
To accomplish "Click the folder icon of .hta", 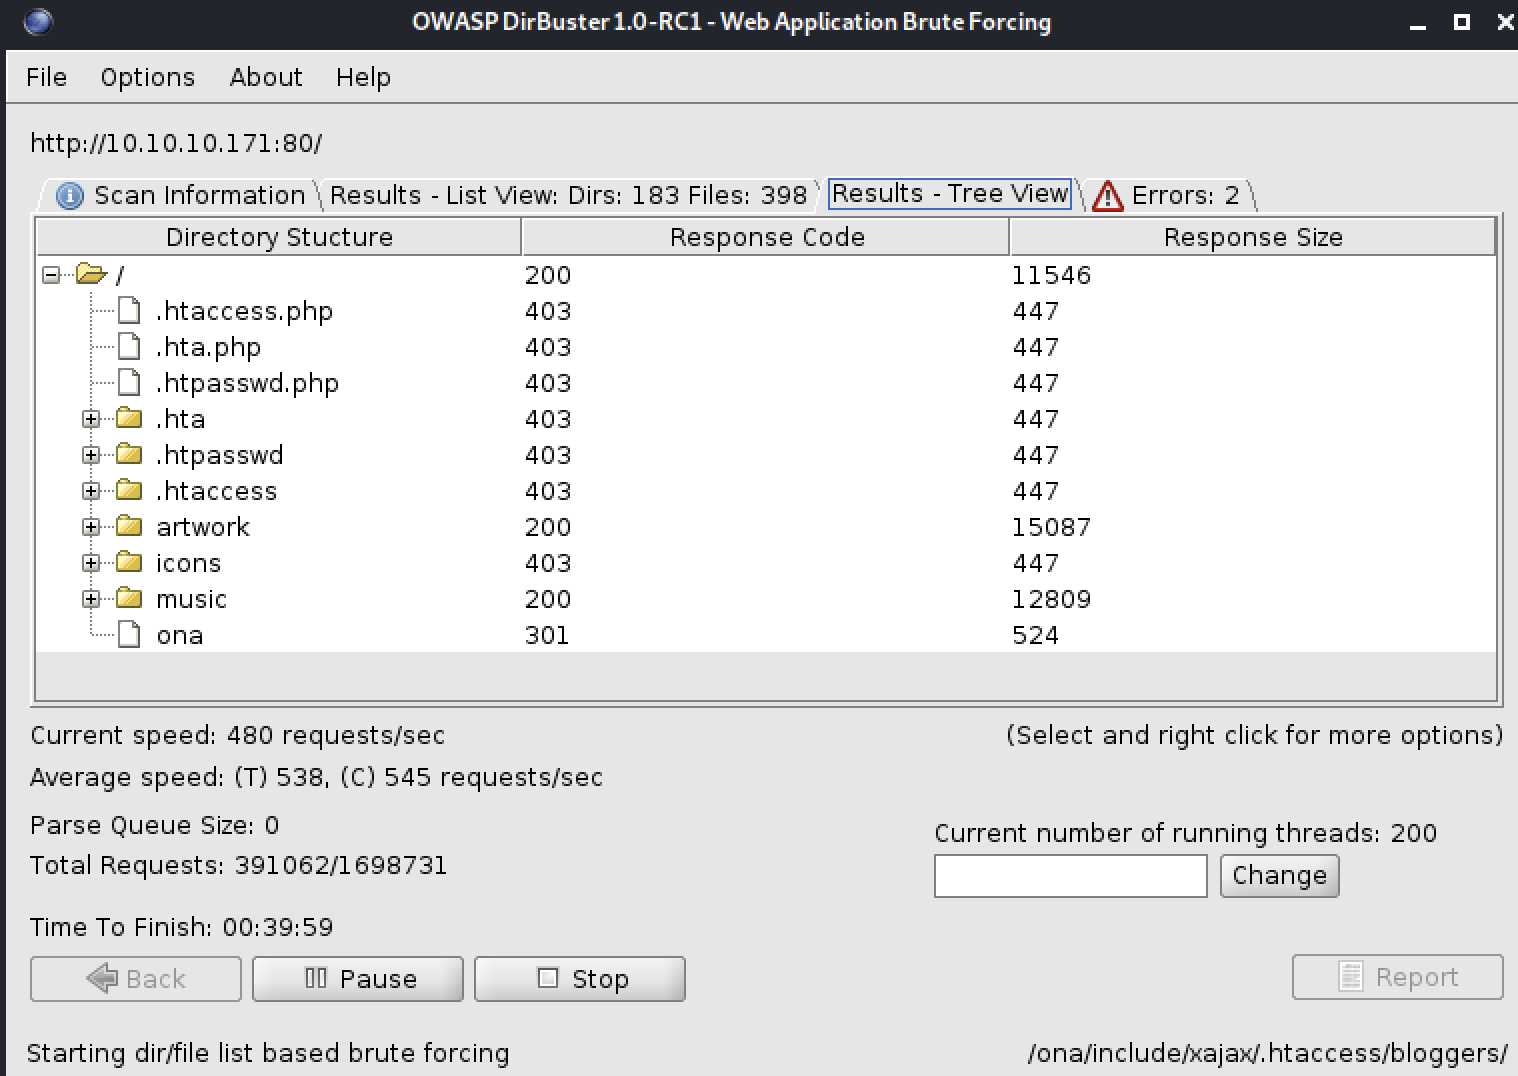I will 129,417.
